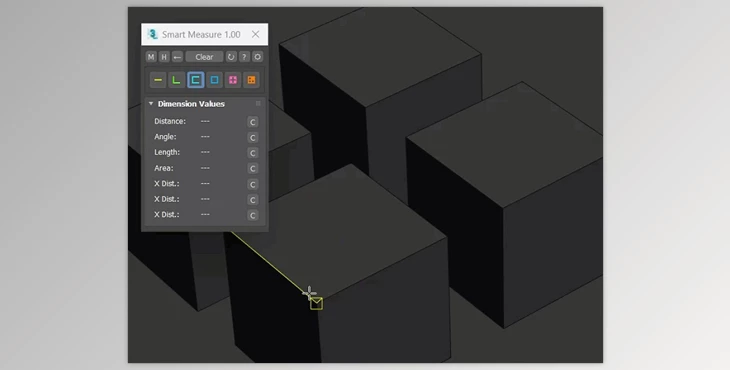The height and width of the screenshot is (370, 730).
Task: Close the Smart Measure window
Action: click(x=256, y=34)
